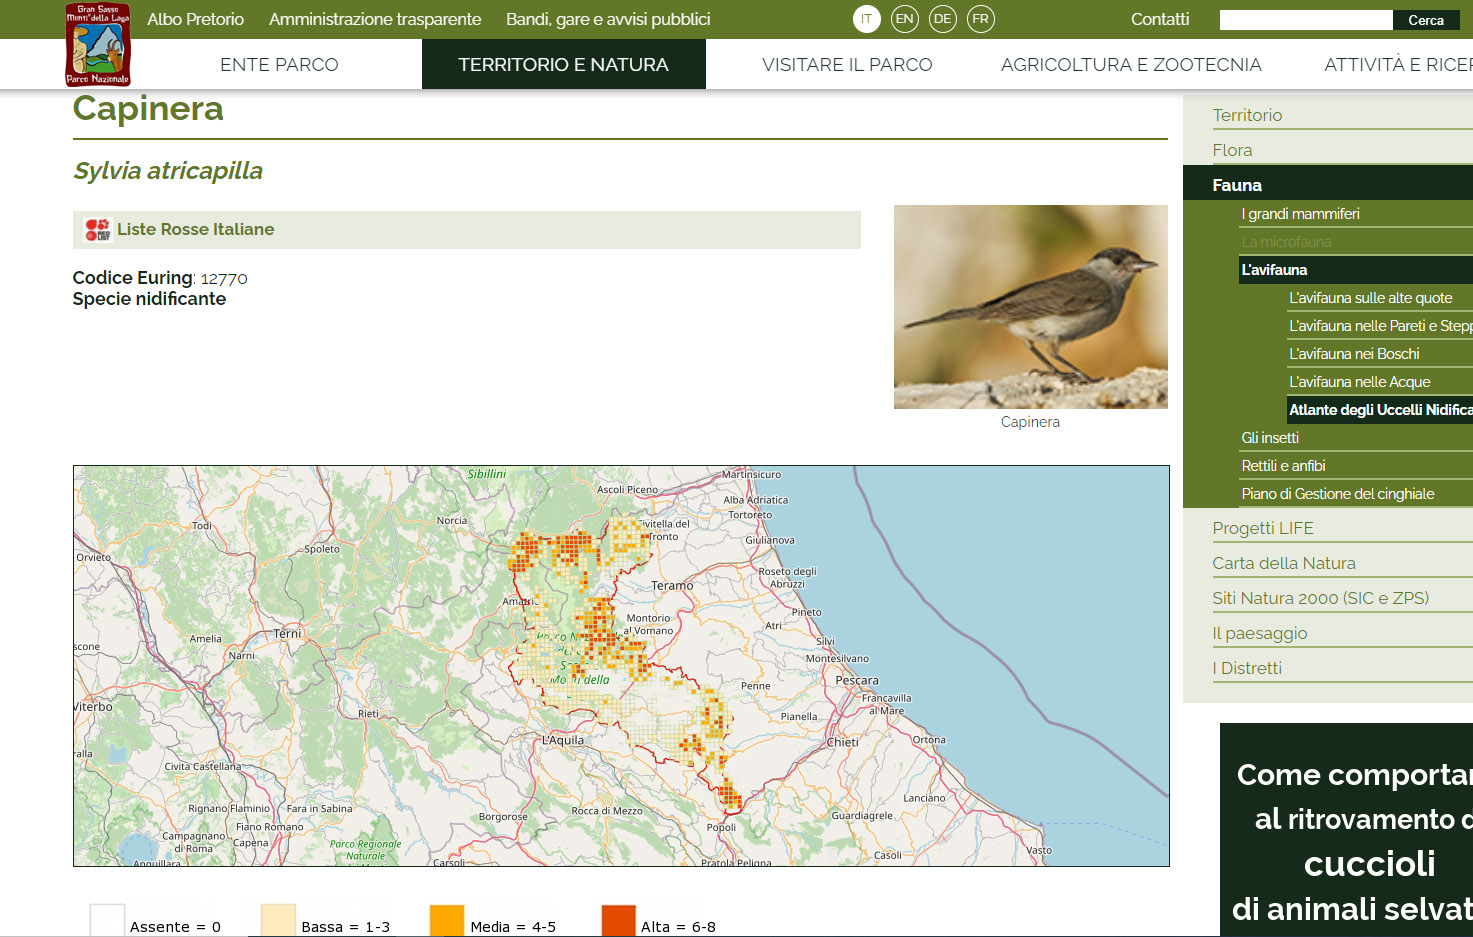Open VISITARE IL PARCO menu
The width and height of the screenshot is (1473, 937).
847,64
